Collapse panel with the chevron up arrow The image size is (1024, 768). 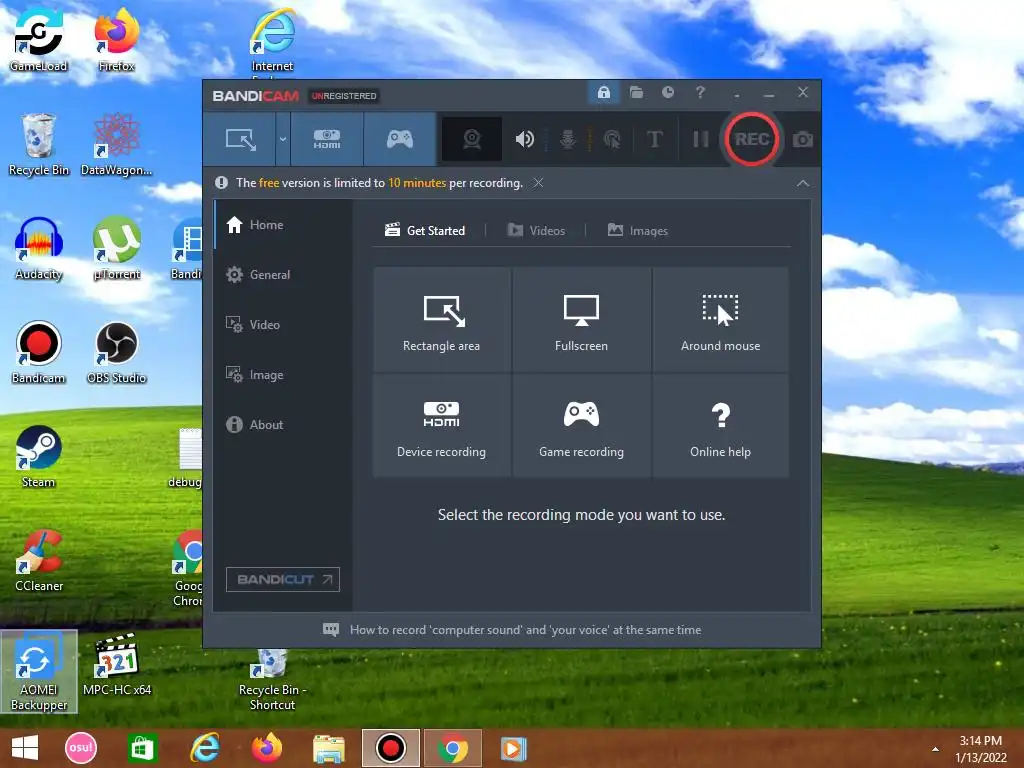click(x=803, y=184)
